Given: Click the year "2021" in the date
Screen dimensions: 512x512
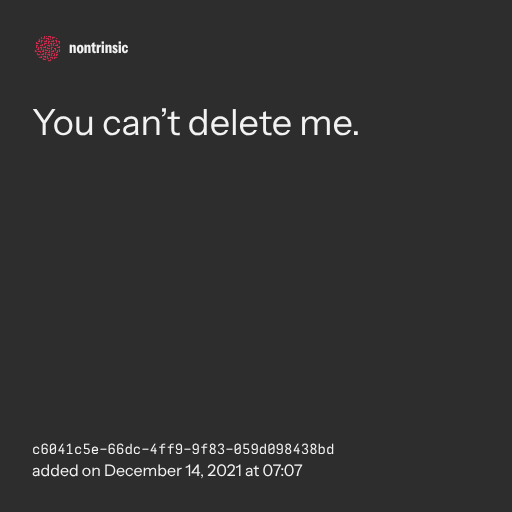Looking at the screenshot, I should [224, 471].
